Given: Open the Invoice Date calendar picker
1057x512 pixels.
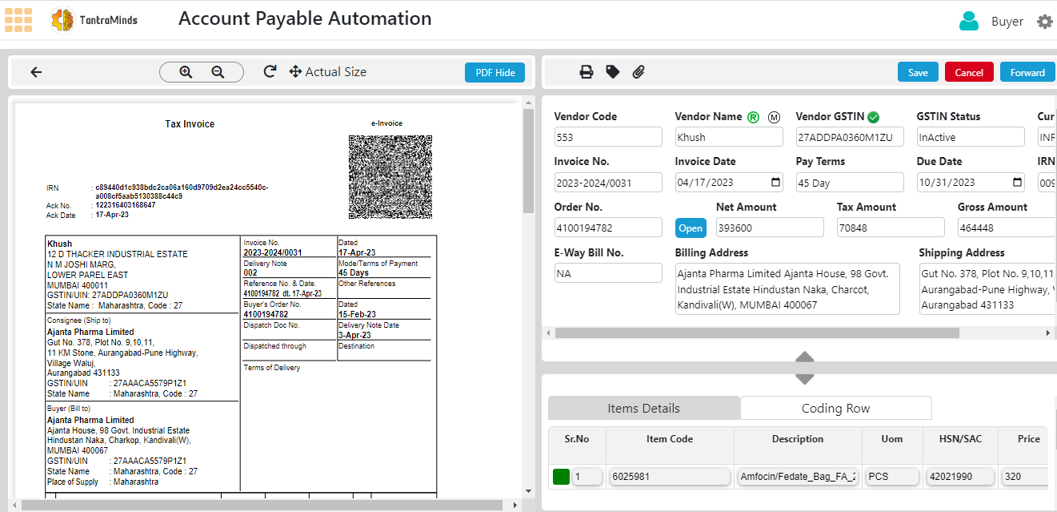Looking at the screenshot, I should 776,183.
